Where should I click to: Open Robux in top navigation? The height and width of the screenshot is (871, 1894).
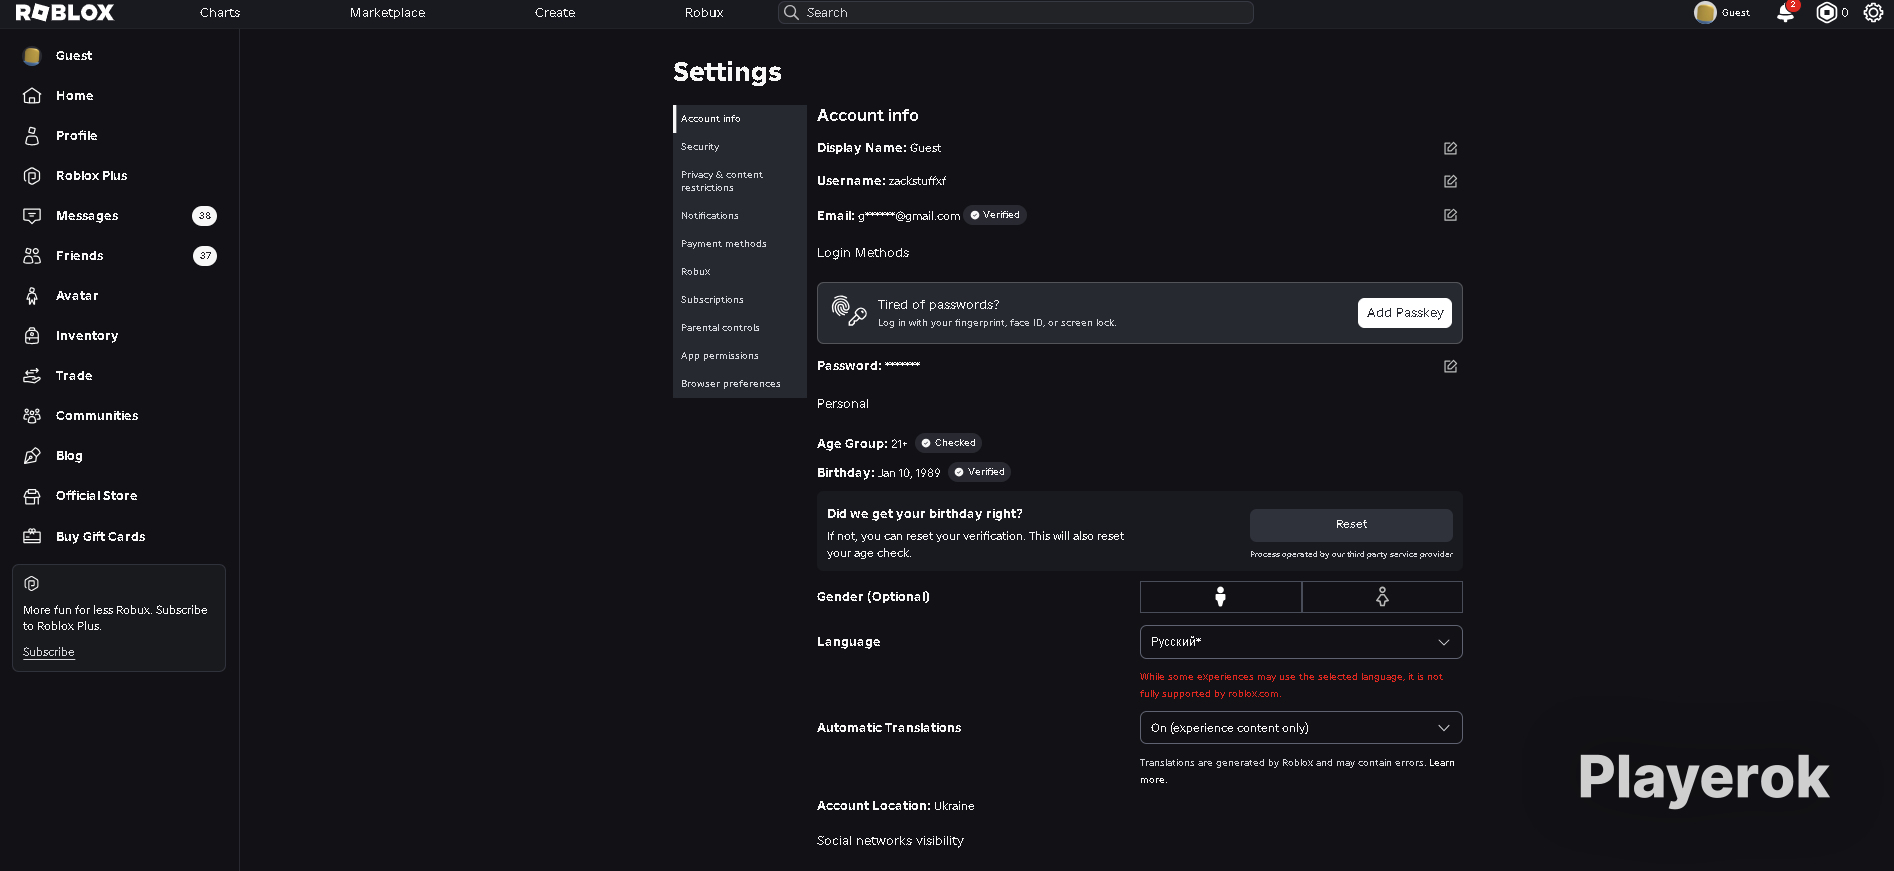click(x=704, y=13)
